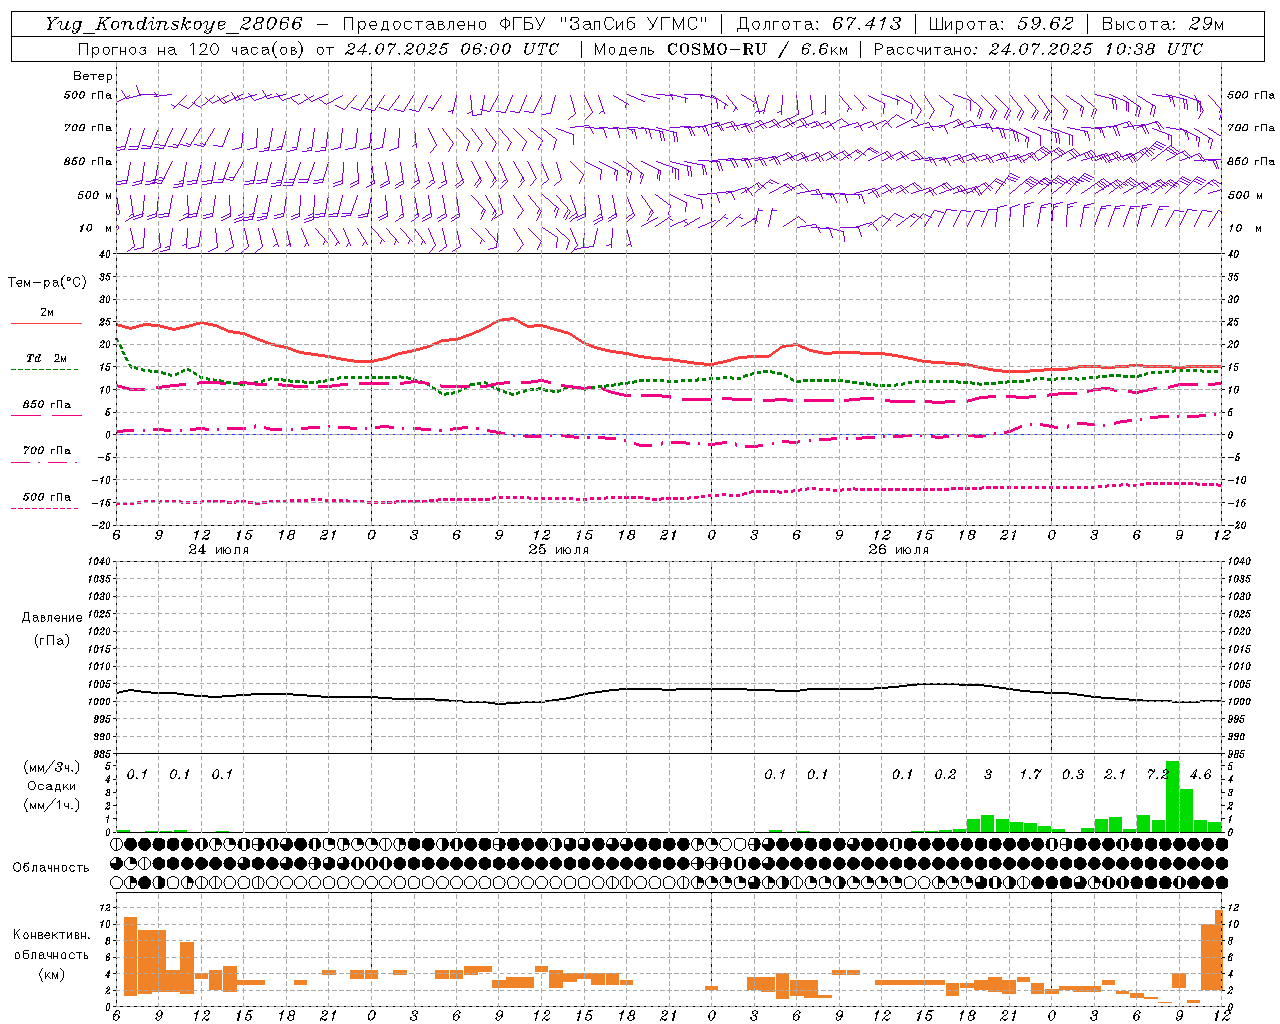
Task: Click the 1.7 precipitation total value
Action: 1030,774
